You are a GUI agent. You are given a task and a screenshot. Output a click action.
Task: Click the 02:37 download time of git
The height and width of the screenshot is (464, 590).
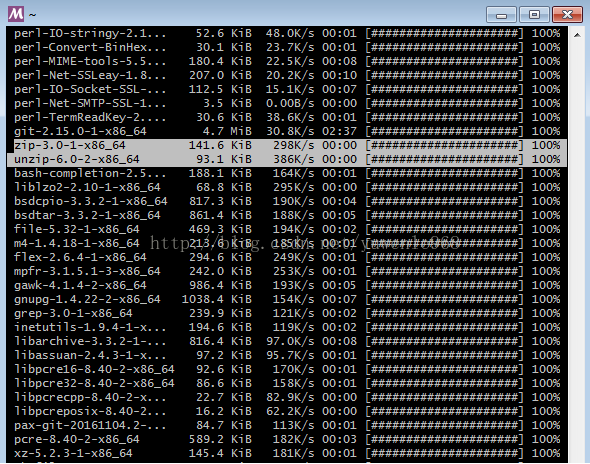tap(339, 131)
